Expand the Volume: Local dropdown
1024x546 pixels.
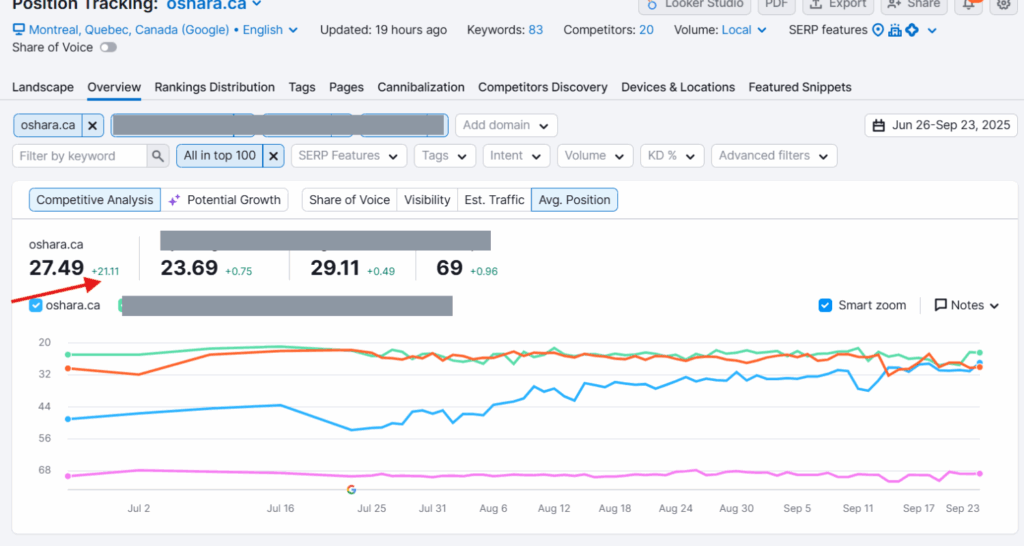(743, 30)
